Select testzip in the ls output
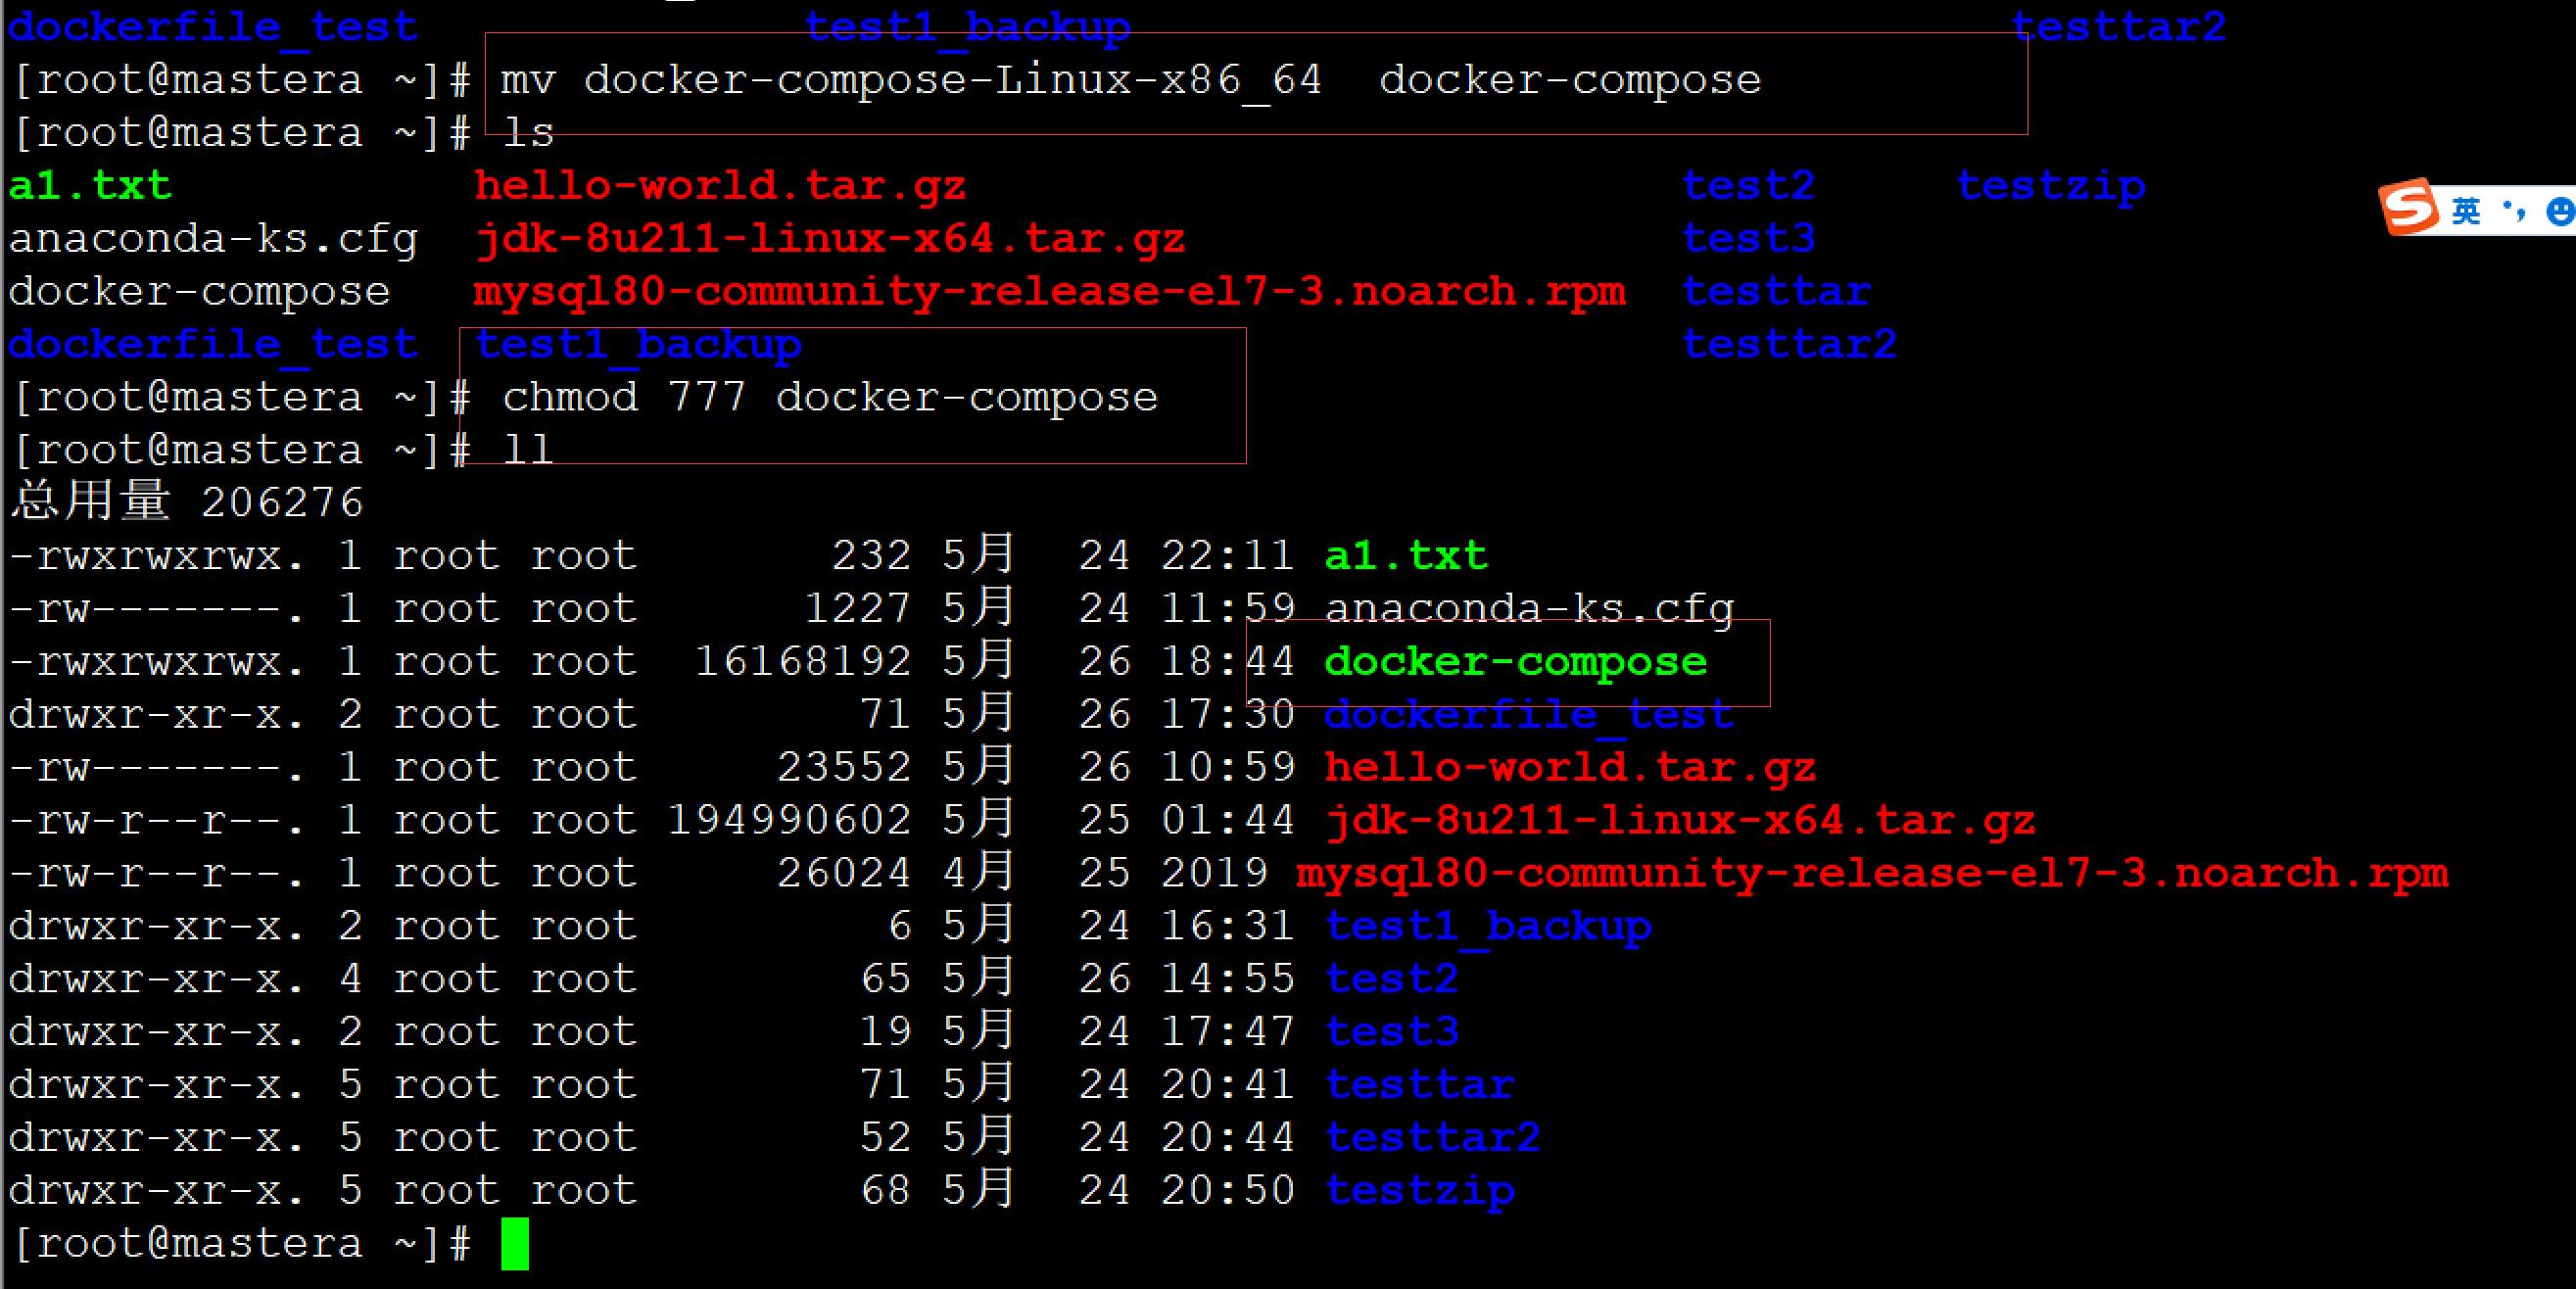Screen dimensions: 2576x1289 click(2050, 187)
